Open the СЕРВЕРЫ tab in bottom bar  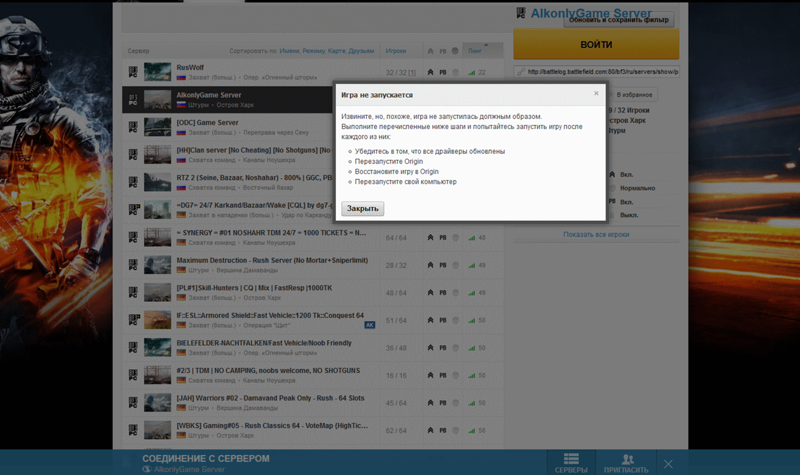click(571, 462)
